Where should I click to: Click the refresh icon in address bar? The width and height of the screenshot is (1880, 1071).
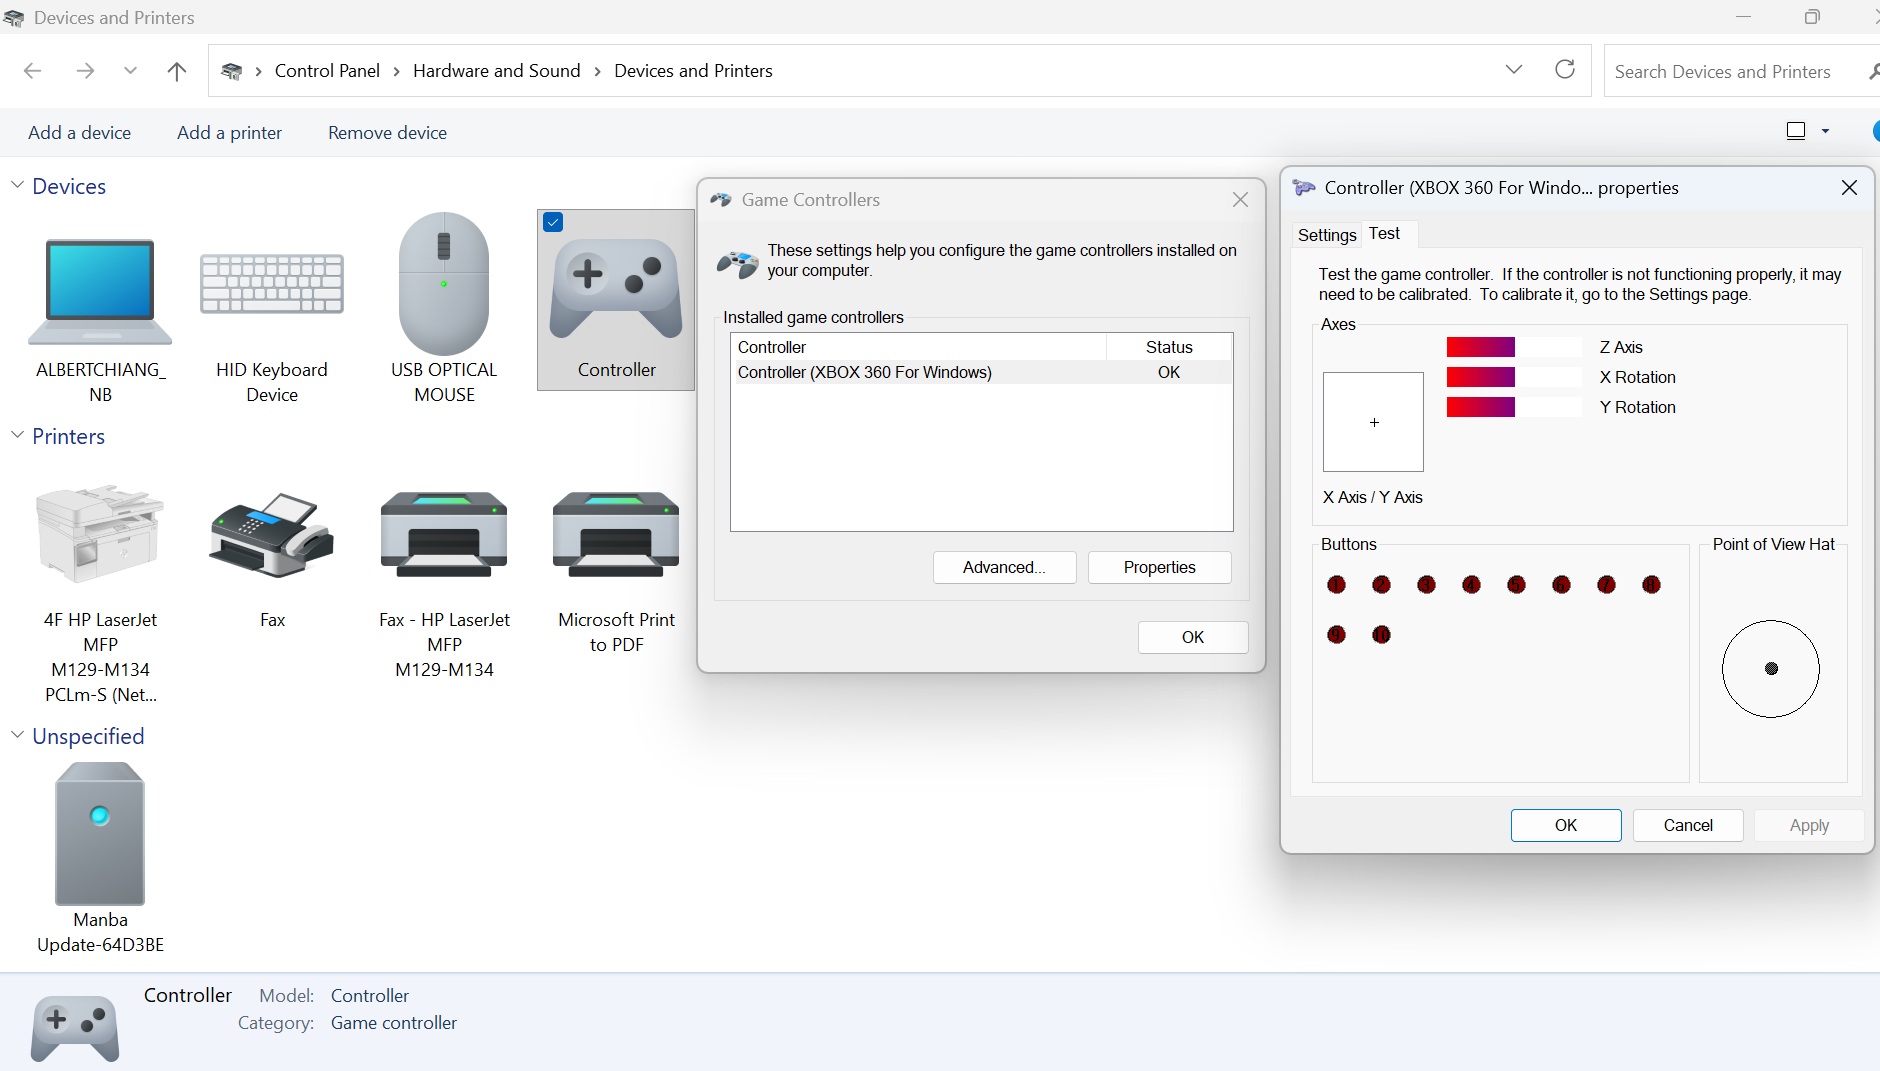(x=1565, y=70)
